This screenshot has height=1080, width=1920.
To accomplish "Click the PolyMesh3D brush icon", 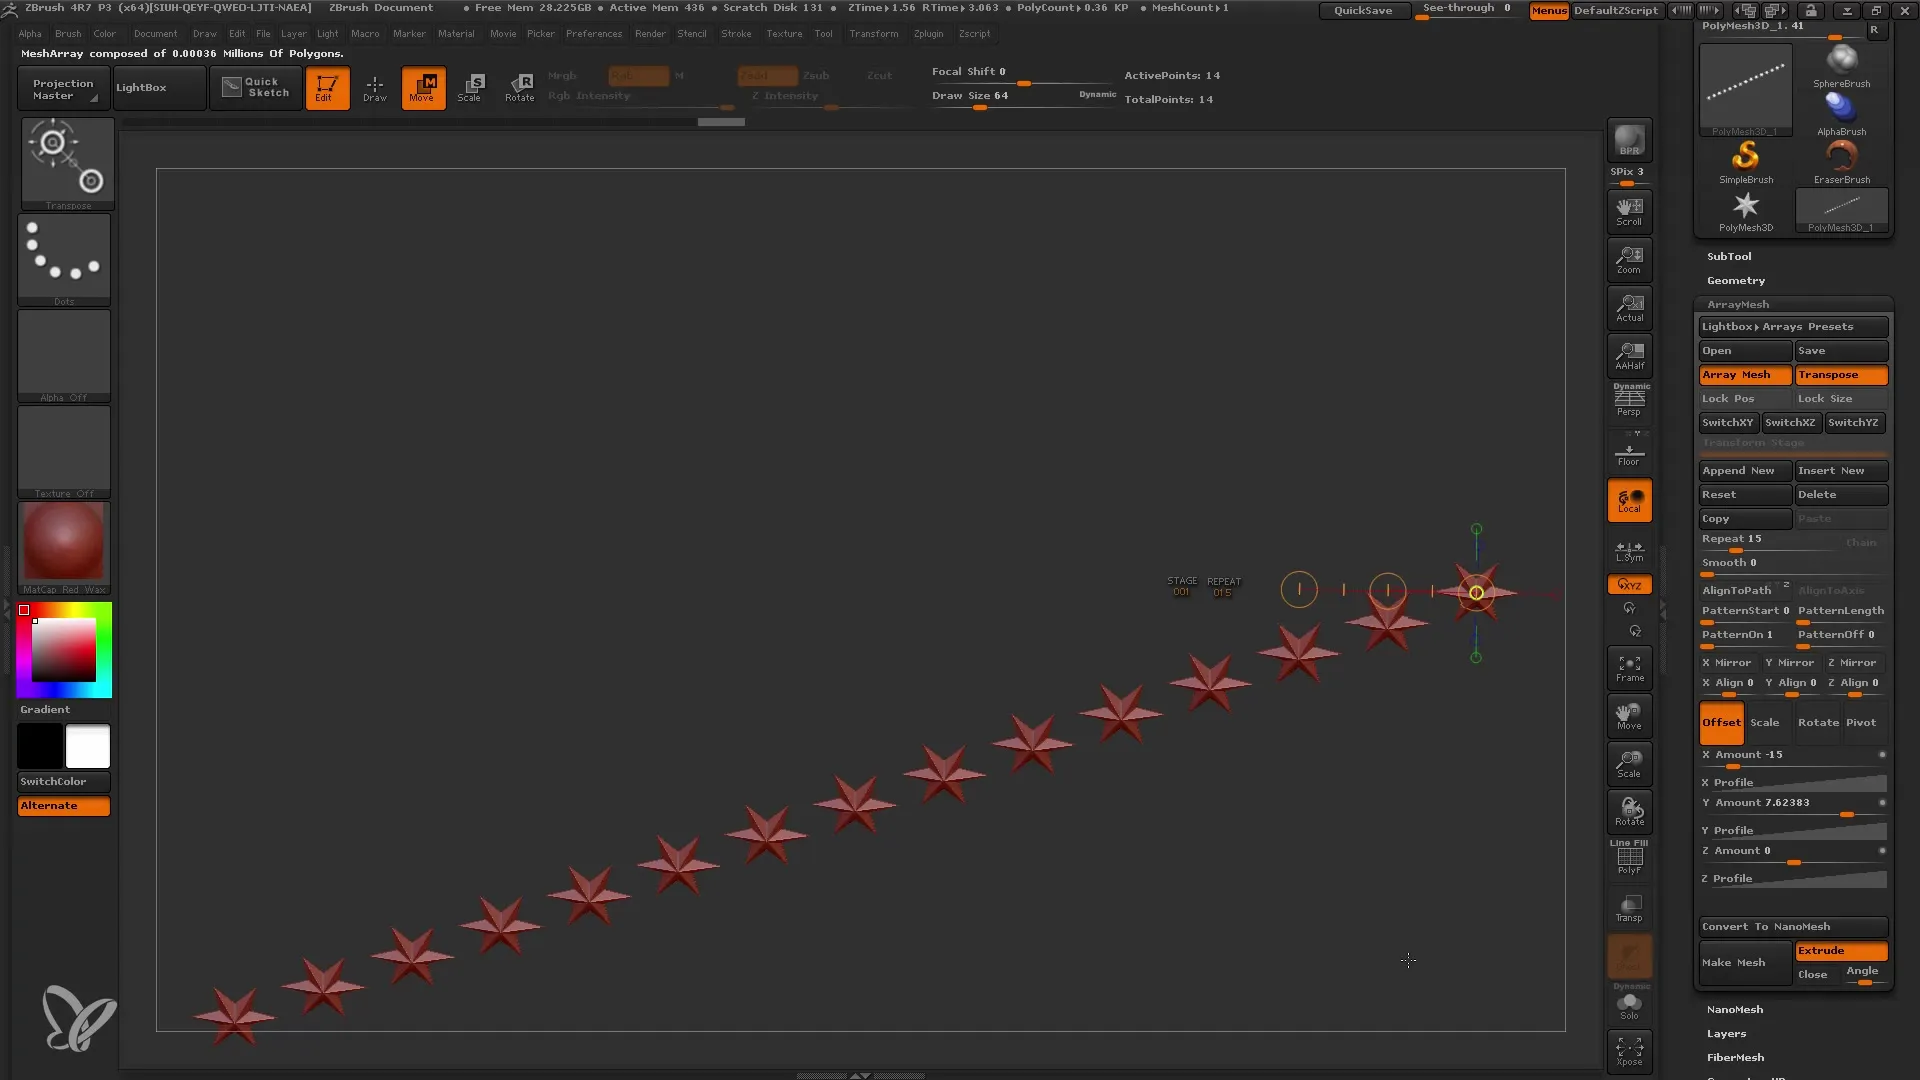I will [x=1745, y=208].
